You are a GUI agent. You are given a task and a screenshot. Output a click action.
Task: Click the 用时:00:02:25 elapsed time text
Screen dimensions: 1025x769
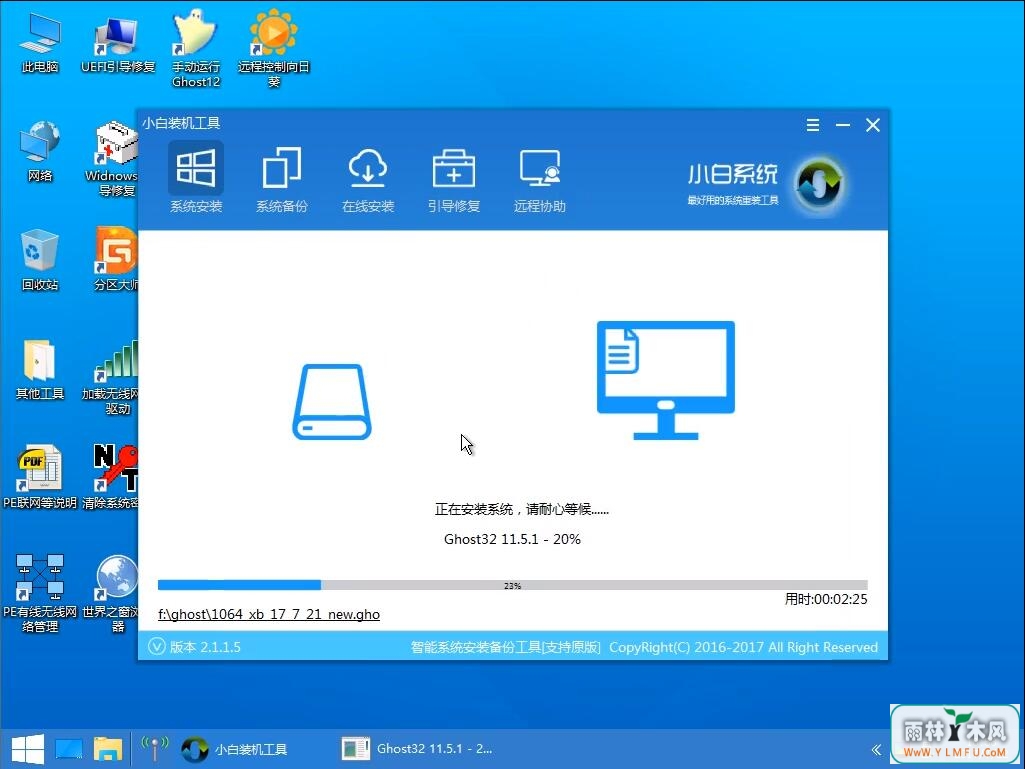[x=826, y=599]
